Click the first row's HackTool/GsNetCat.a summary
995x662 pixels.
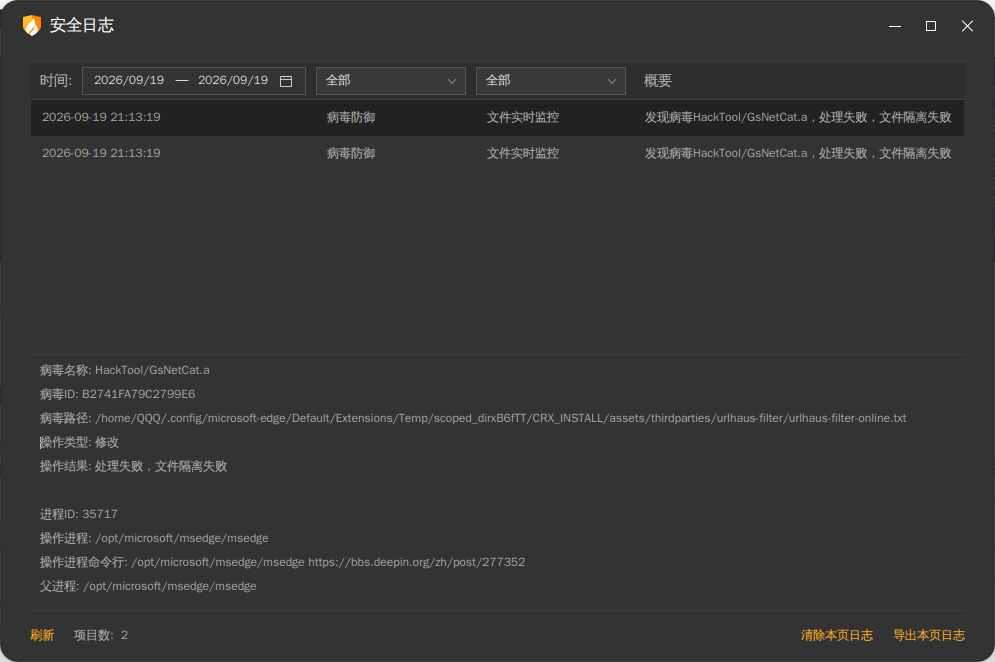coord(798,117)
